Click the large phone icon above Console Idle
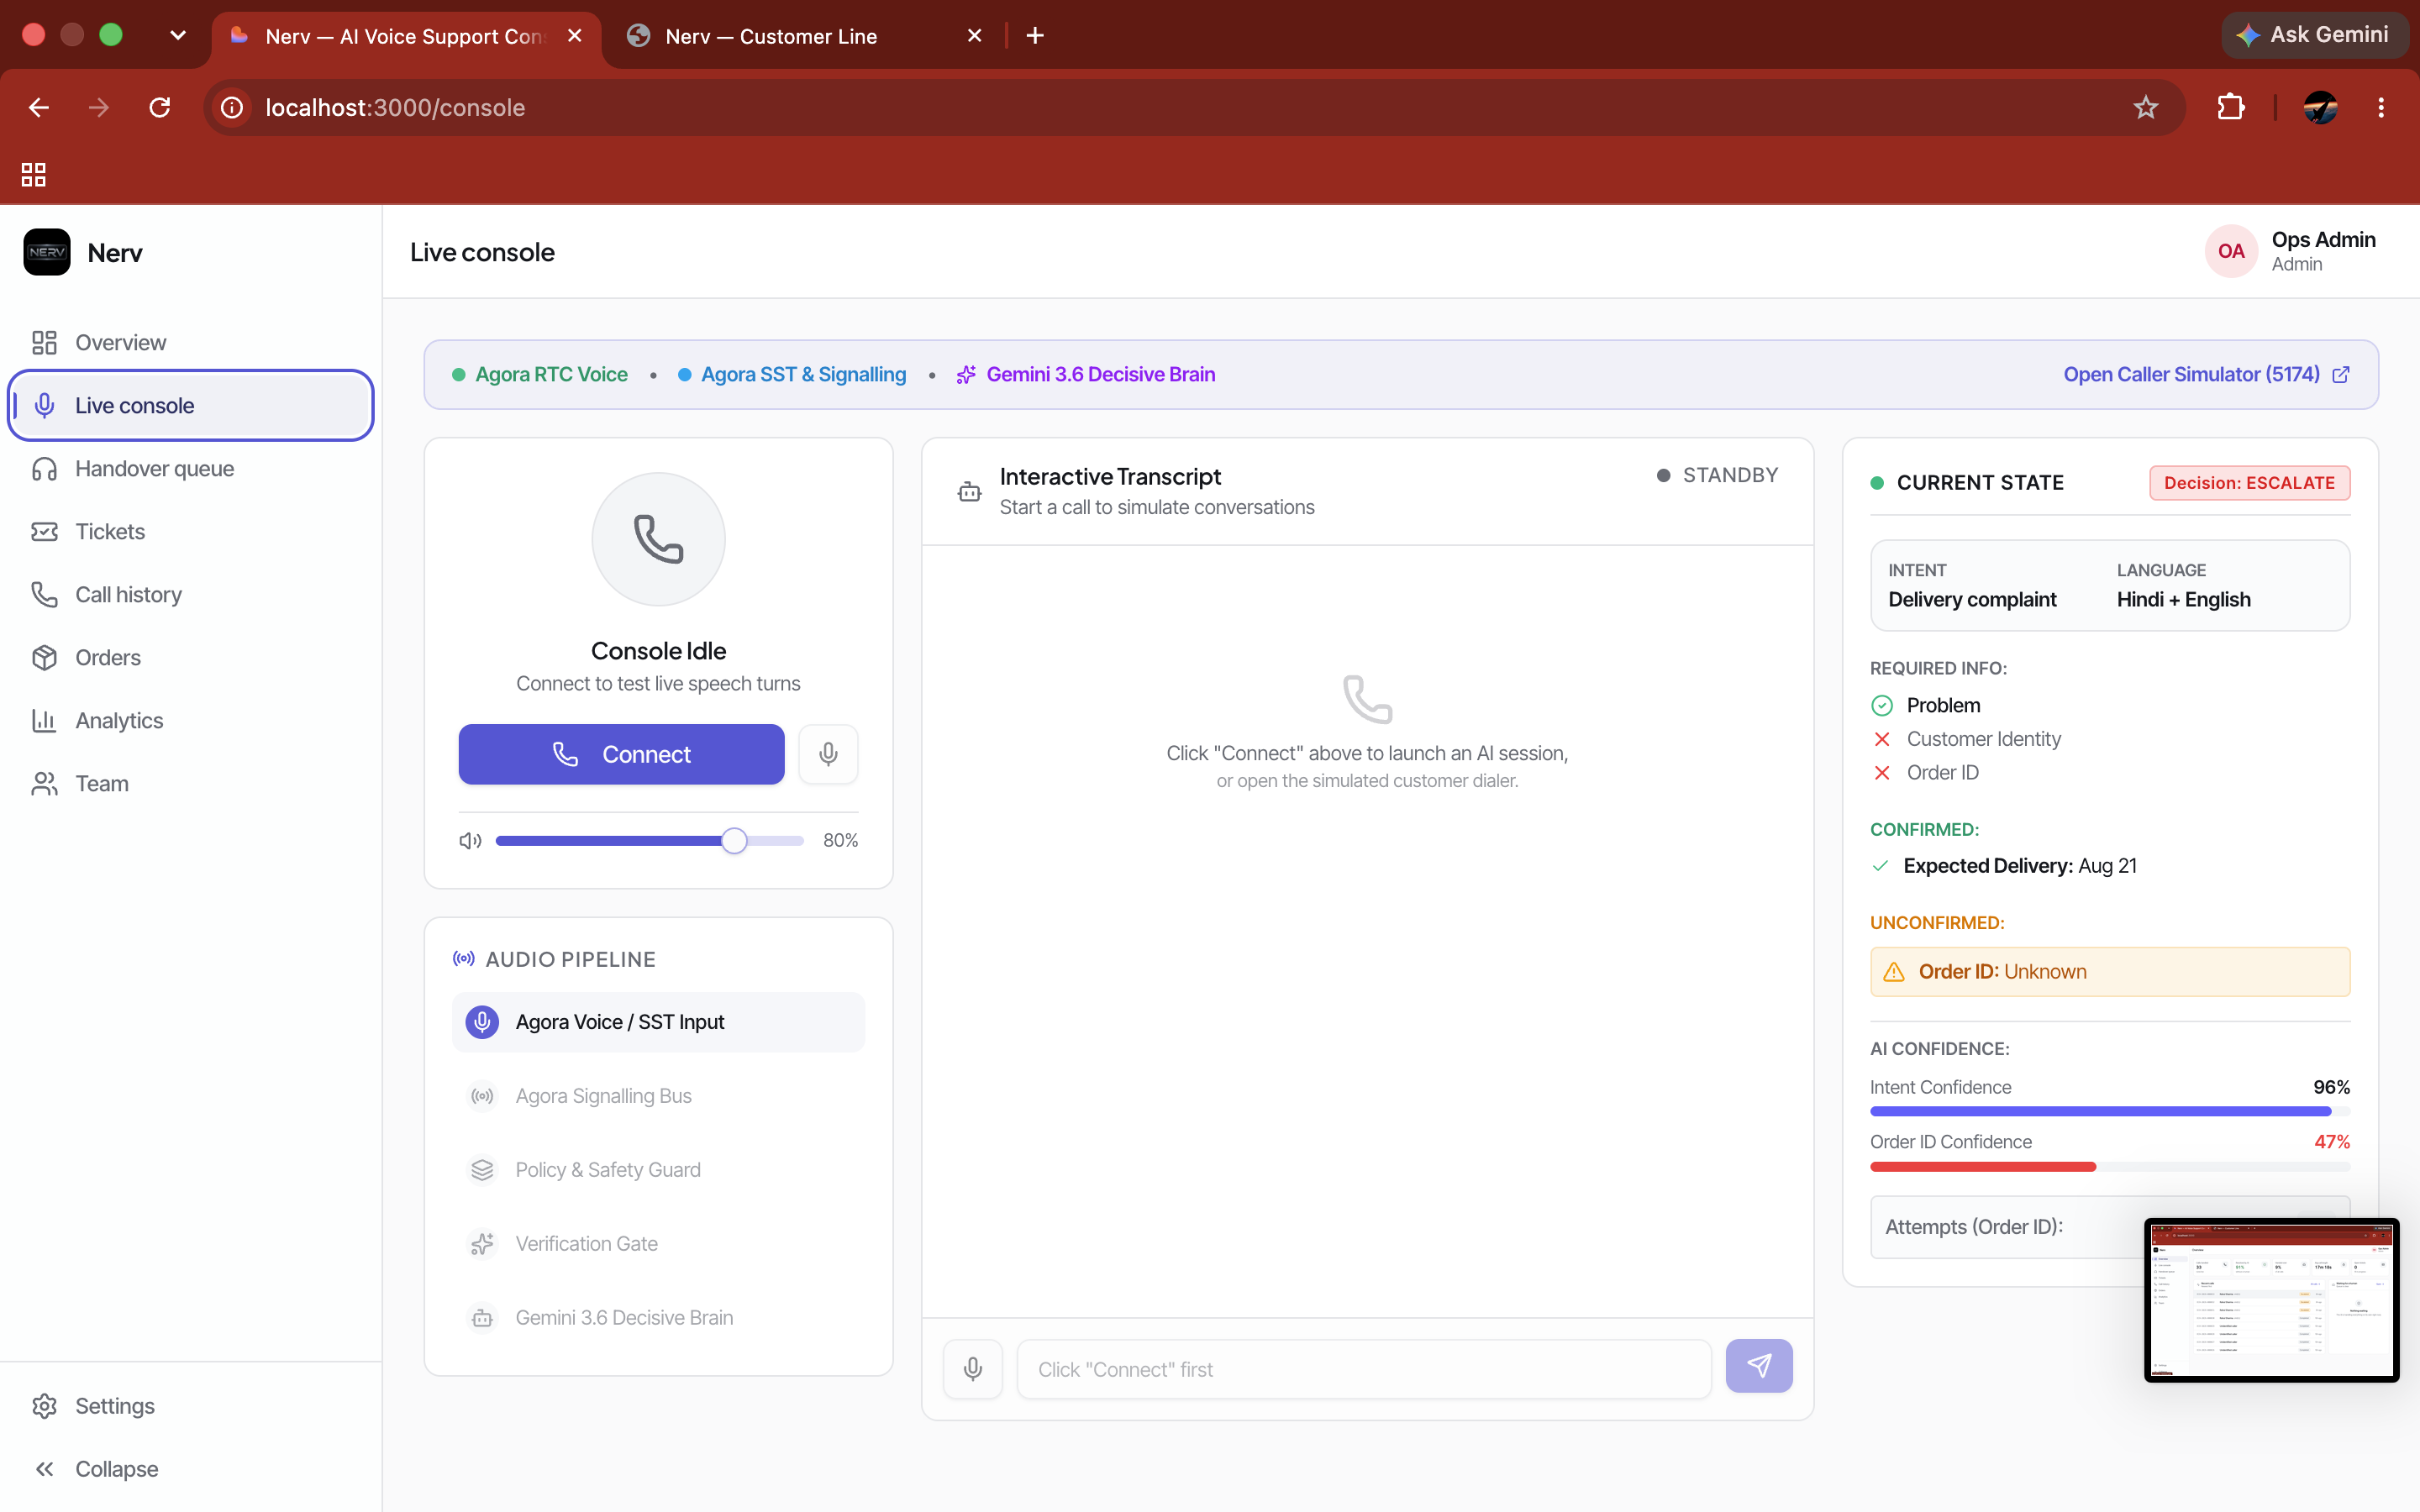This screenshot has width=2420, height=1512. (x=658, y=539)
